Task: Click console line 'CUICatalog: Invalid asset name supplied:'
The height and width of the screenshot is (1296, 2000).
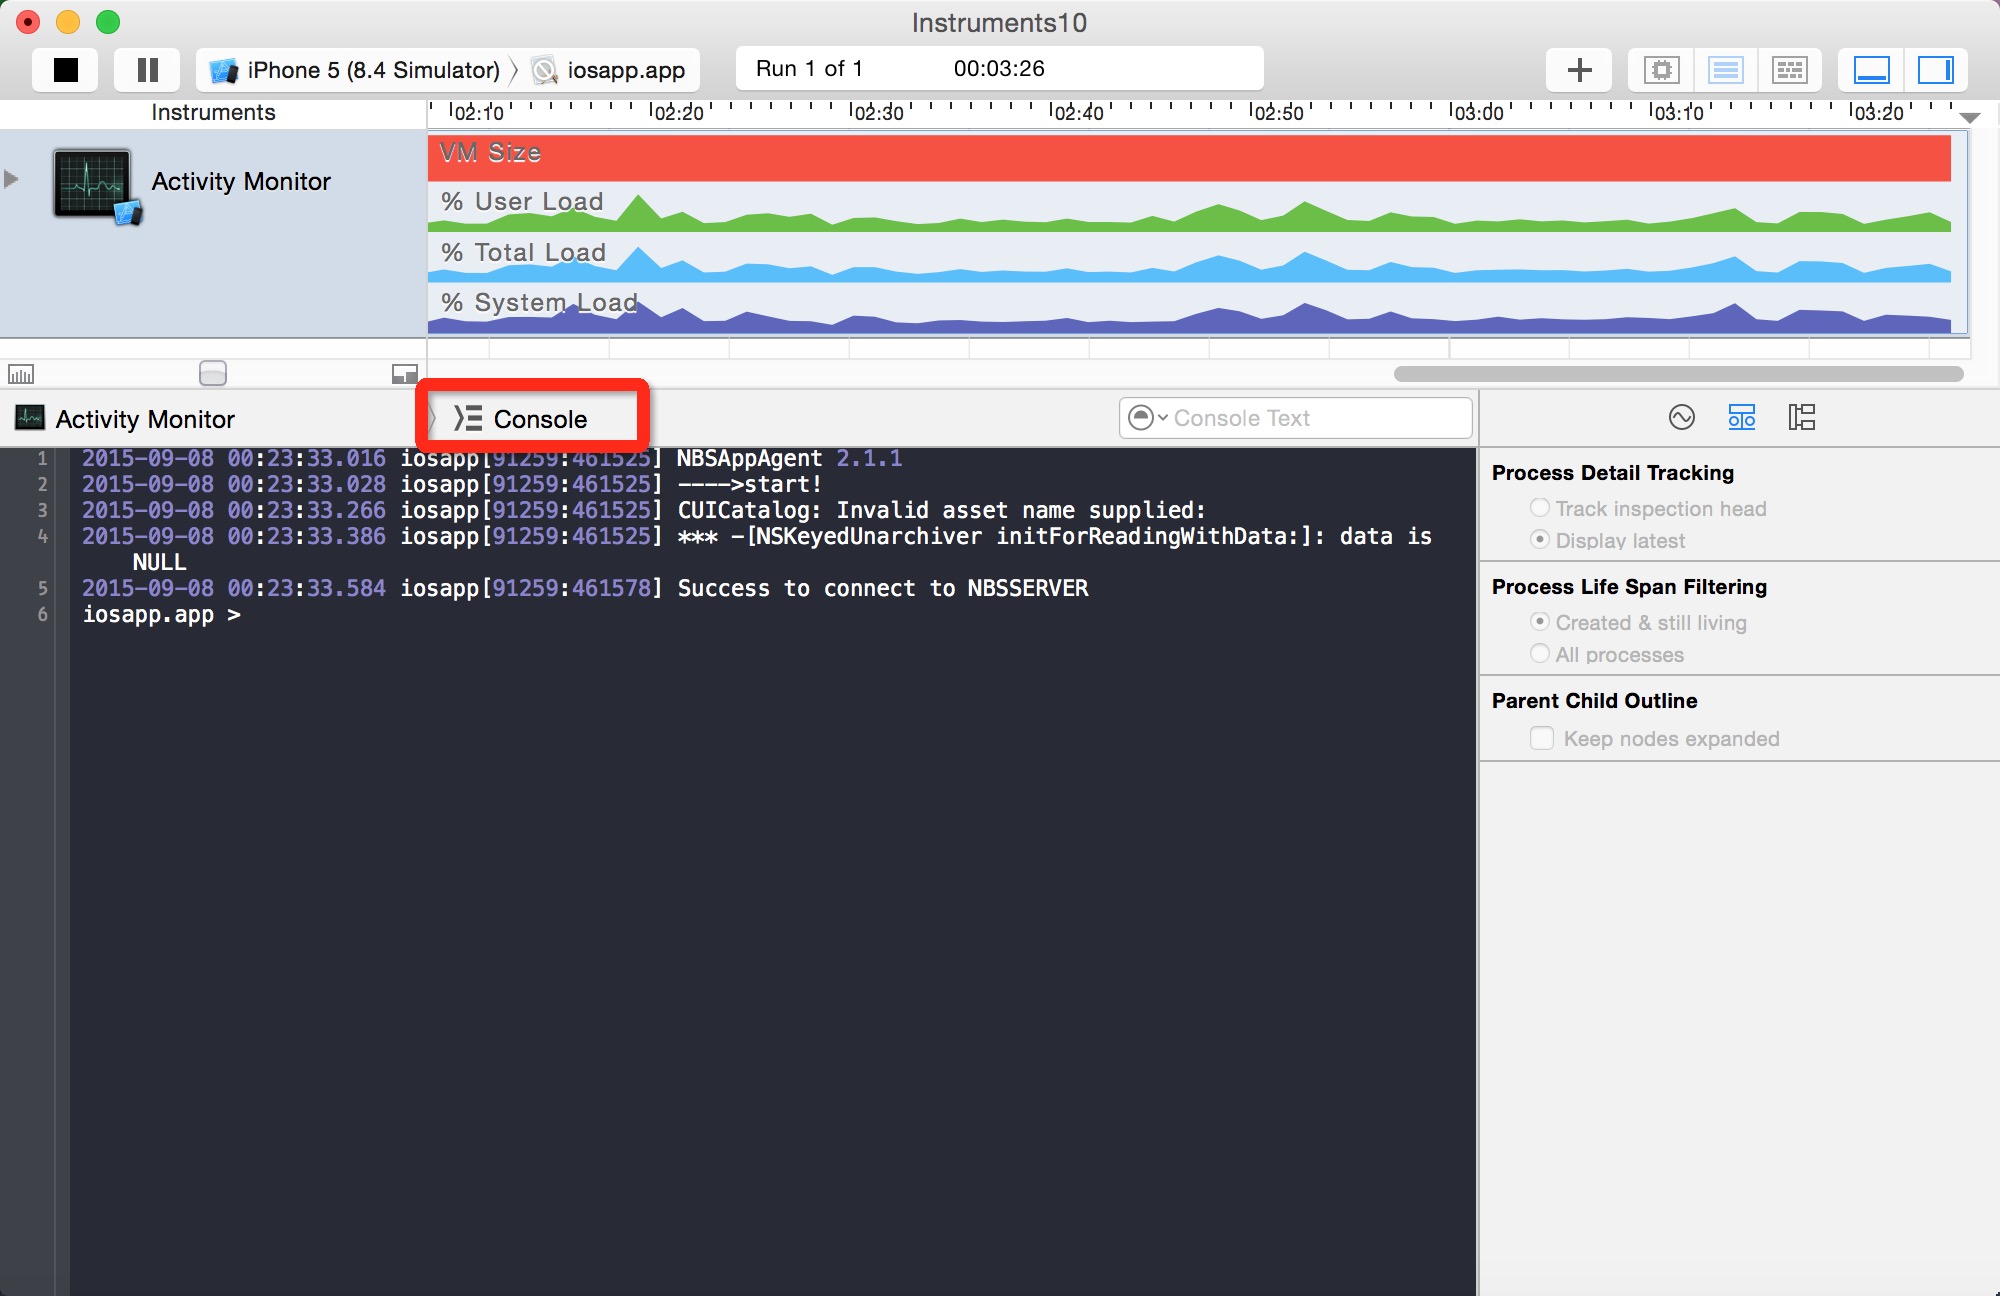Action: click(x=941, y=510)
